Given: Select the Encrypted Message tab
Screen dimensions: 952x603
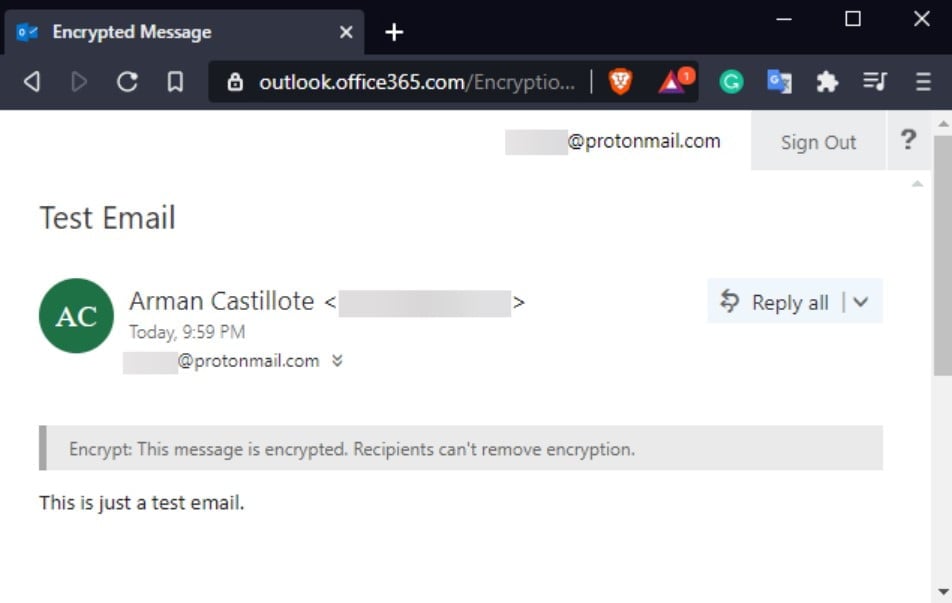Looking at the screenshot, I should (x=183, y=32).
